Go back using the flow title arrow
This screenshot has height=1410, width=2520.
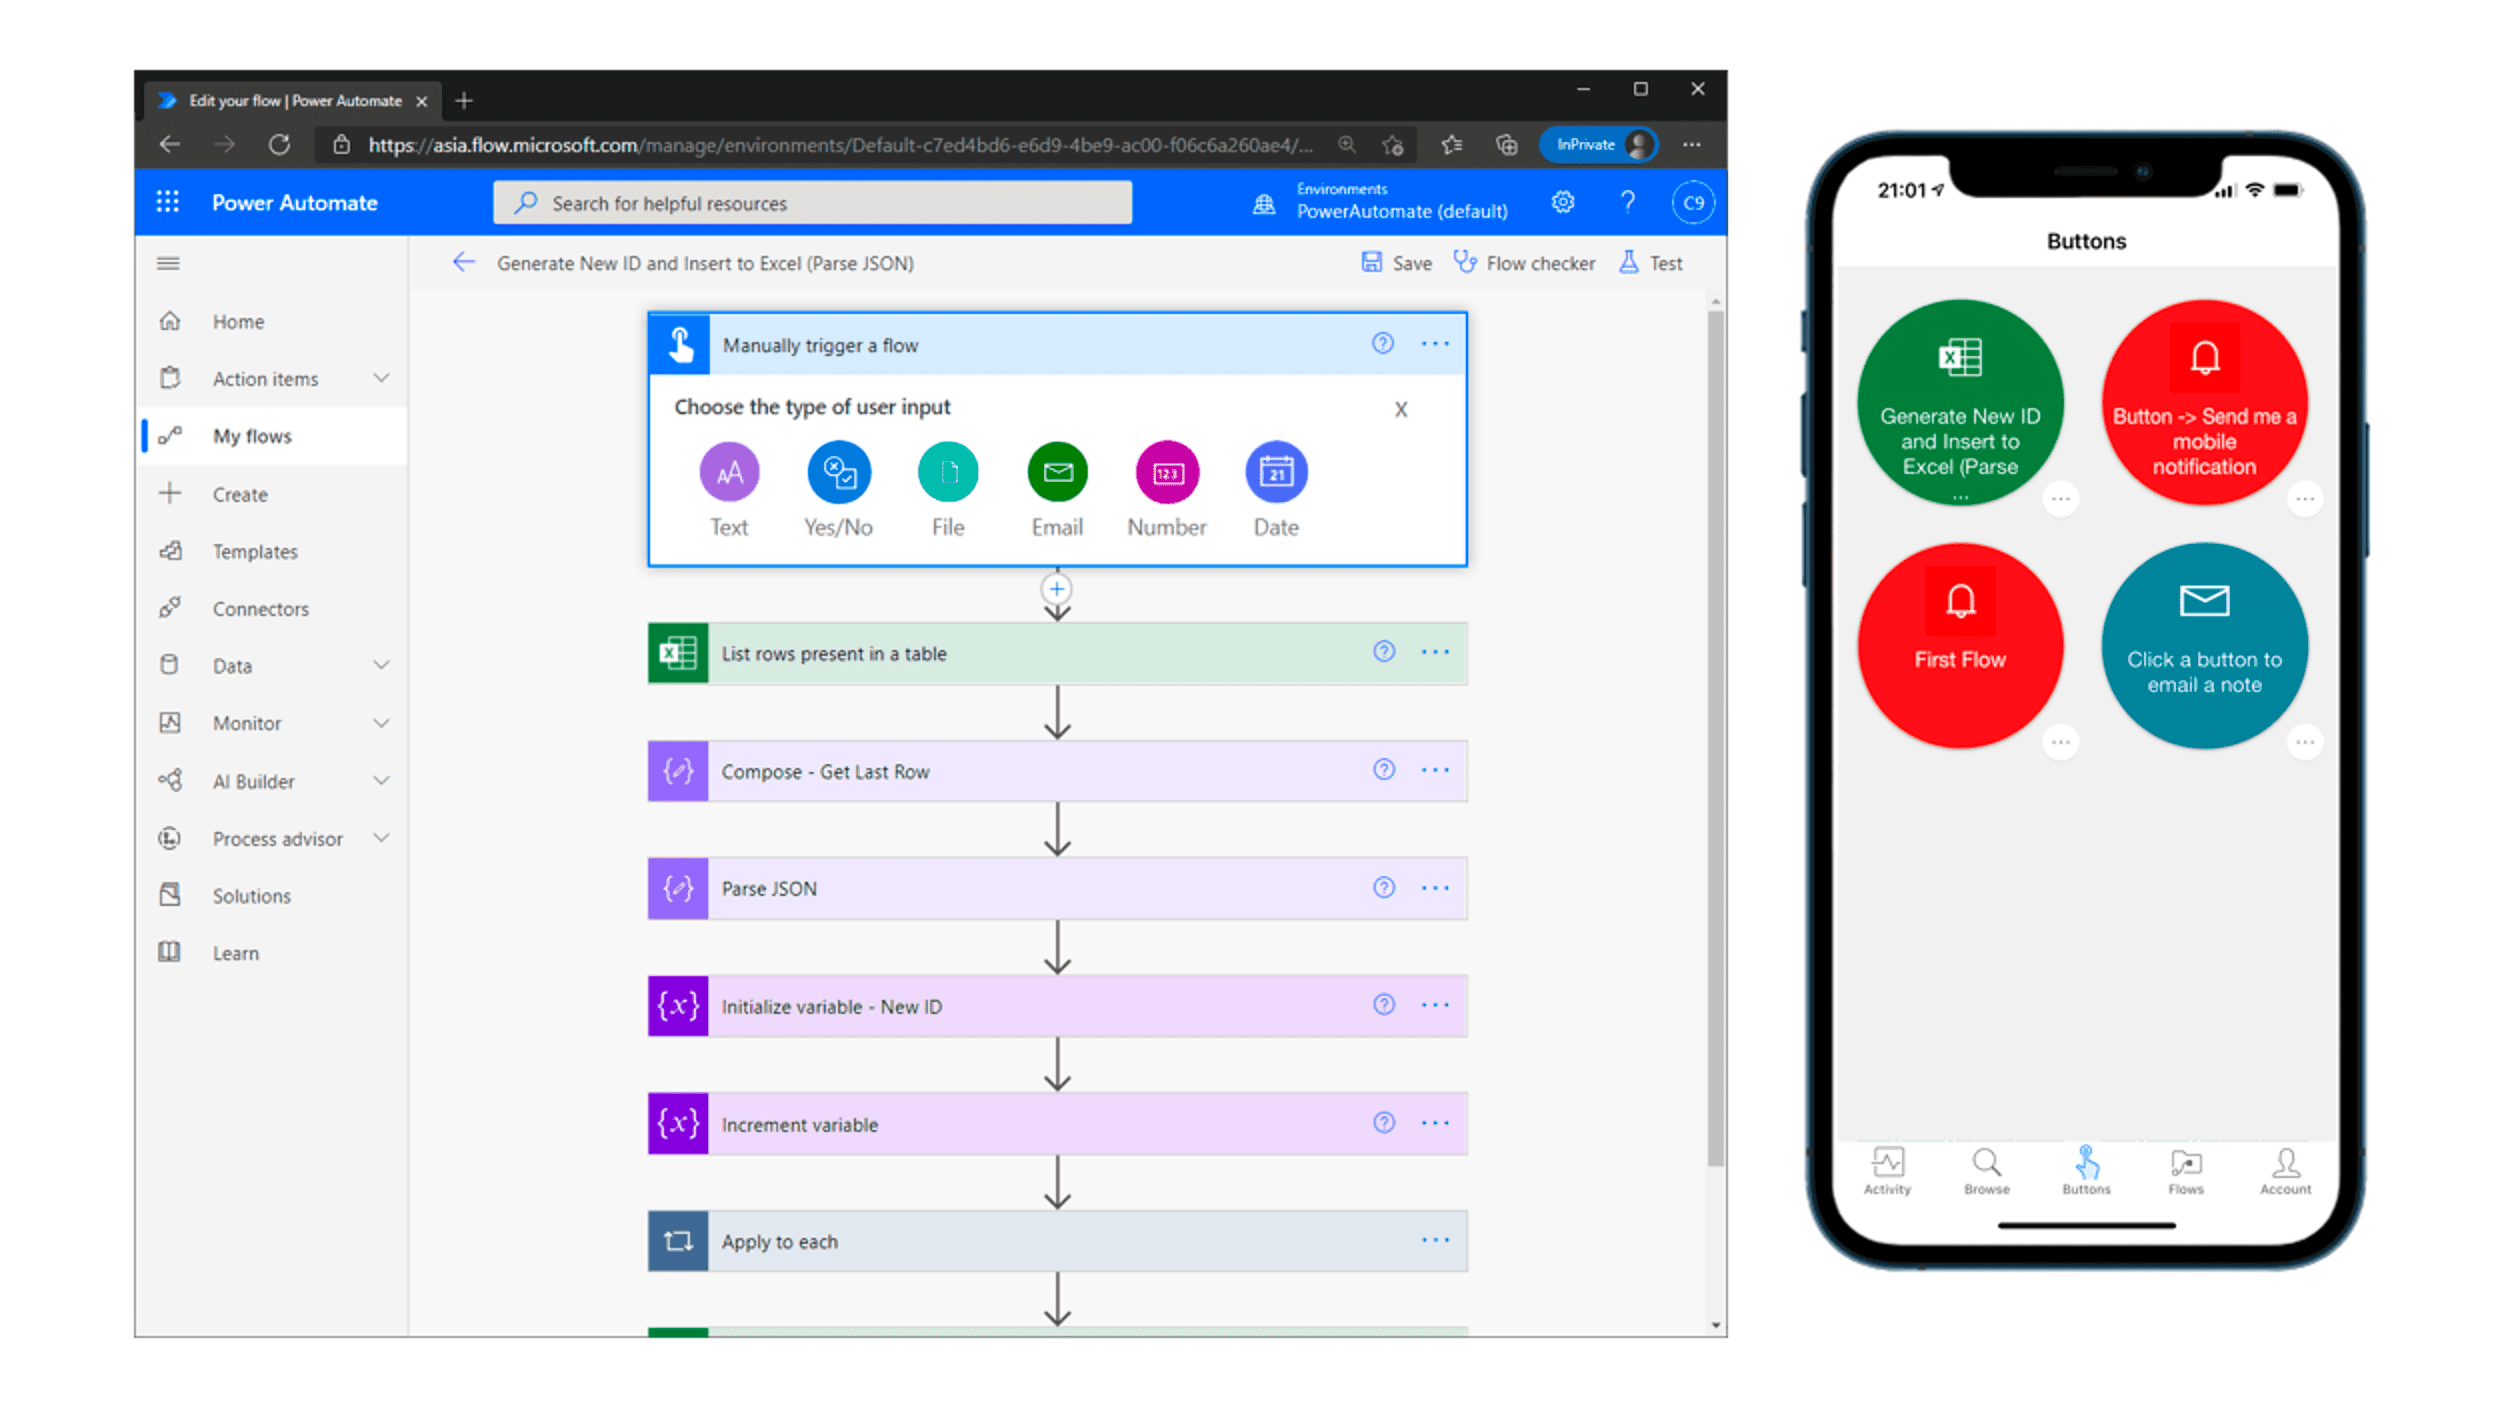pos(463,262)
